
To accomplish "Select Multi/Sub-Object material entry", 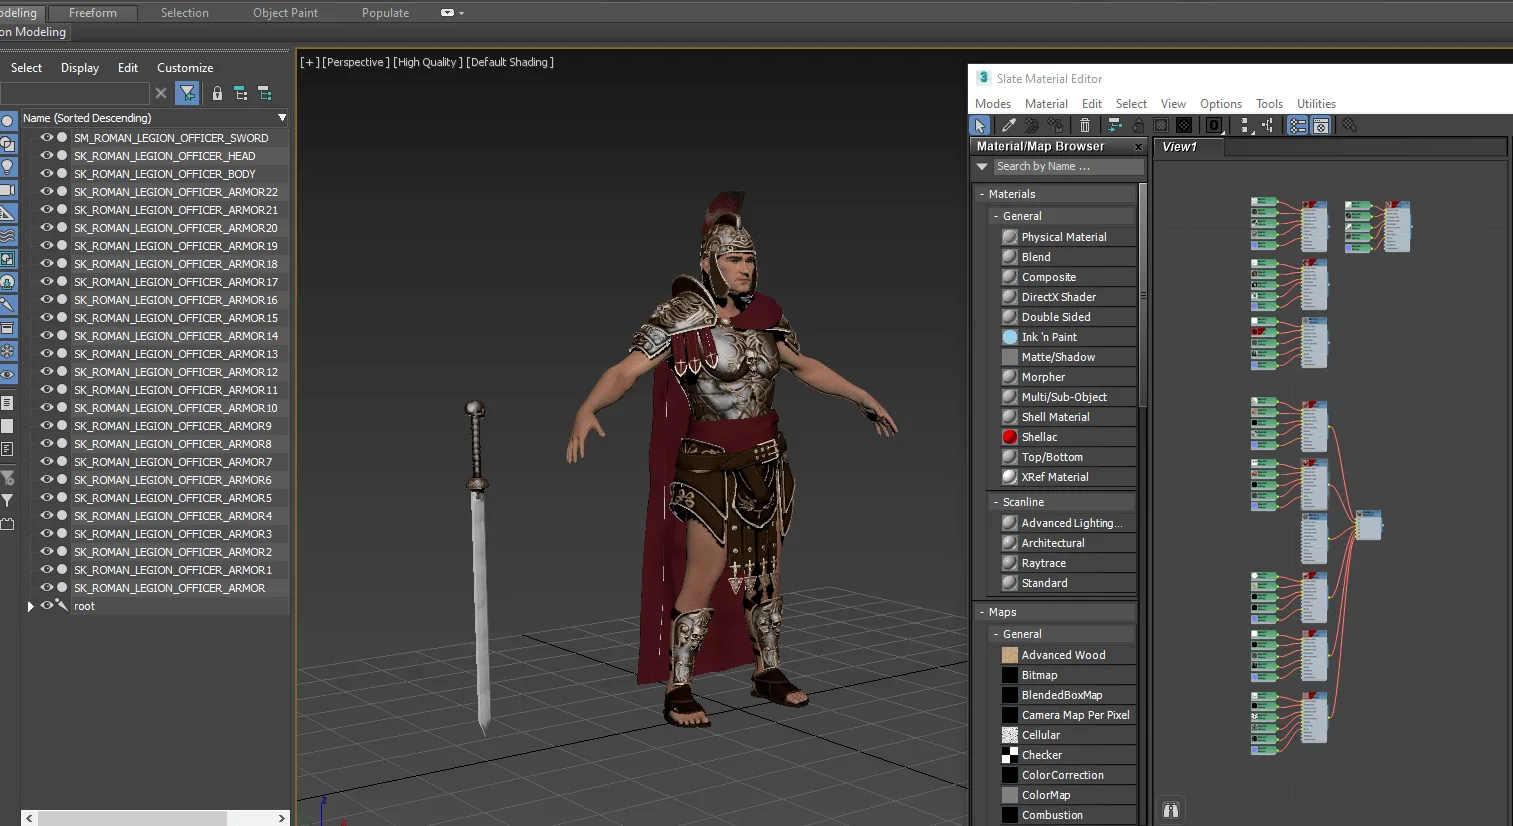I will click(1068, 397).
